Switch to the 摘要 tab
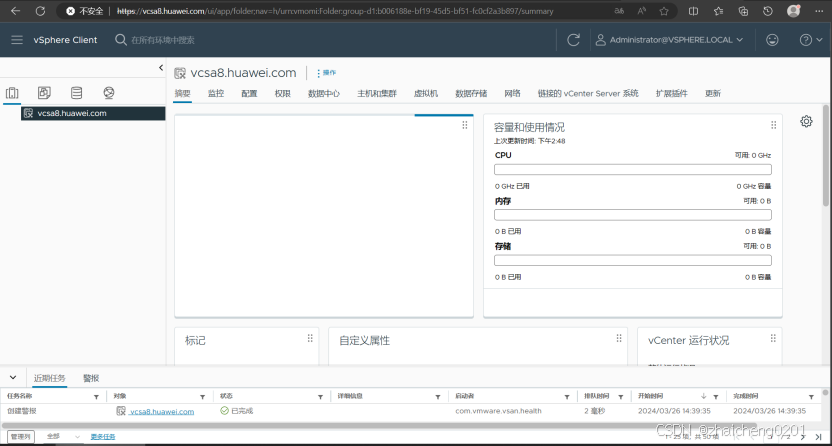 (x=183, y=93)
